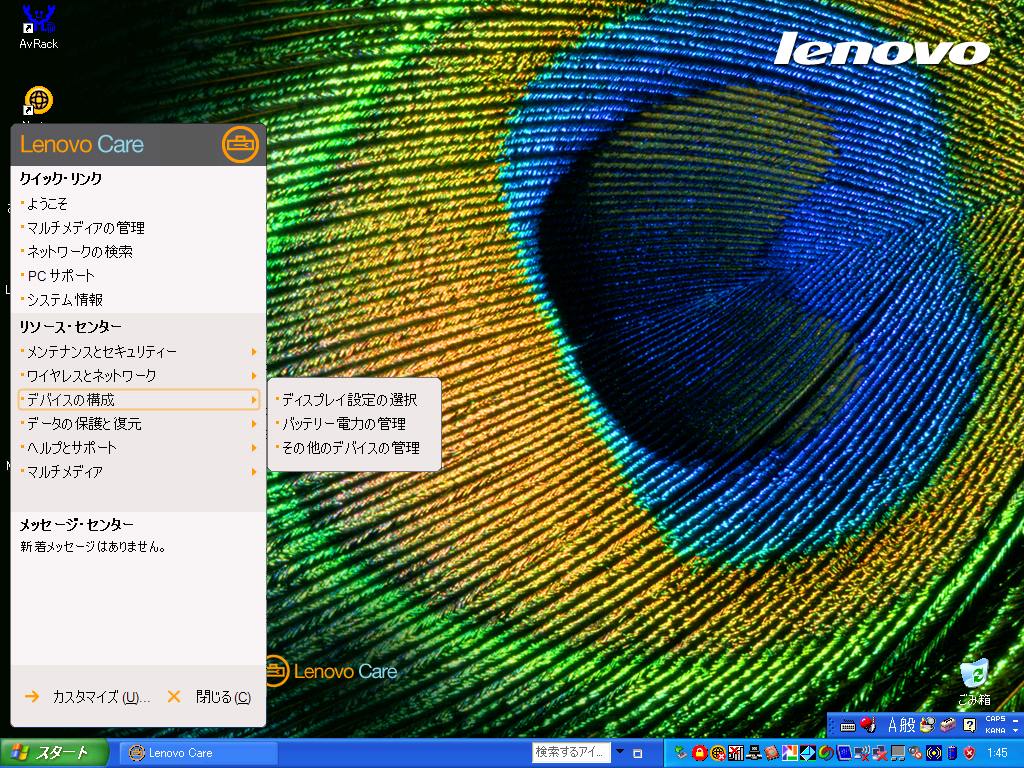Toggle CAPS lock in language bar
Image resolution: width=1024 pixels, height=768 pixels.
[x=995, y=720]
